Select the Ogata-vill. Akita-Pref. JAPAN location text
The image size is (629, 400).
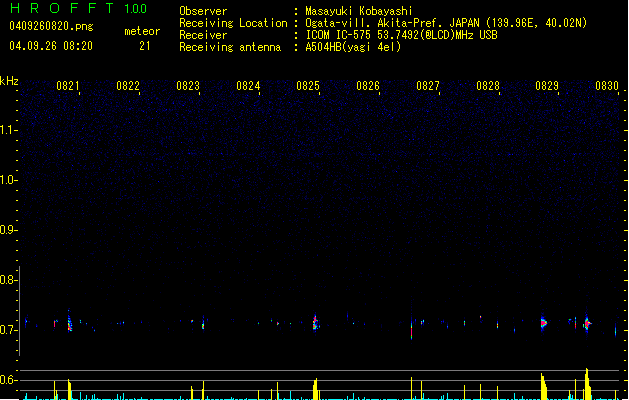click(446, 23)
